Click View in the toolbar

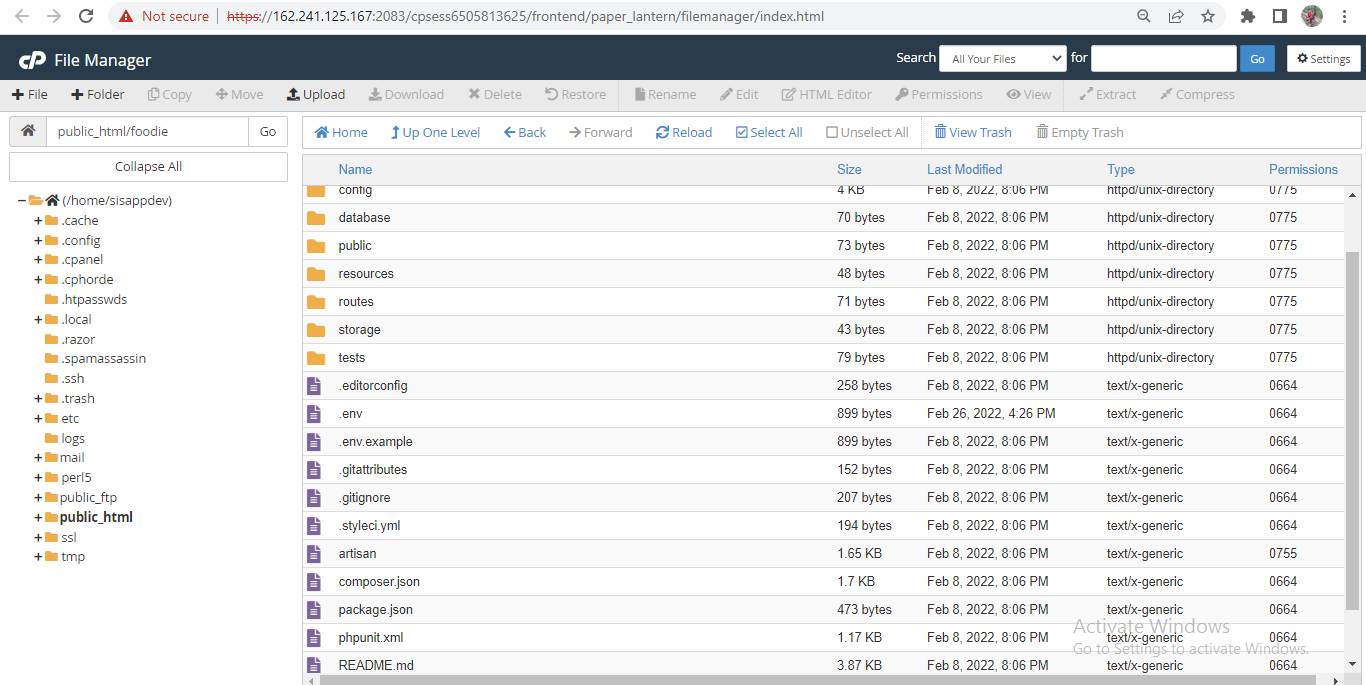[1029, 94]
